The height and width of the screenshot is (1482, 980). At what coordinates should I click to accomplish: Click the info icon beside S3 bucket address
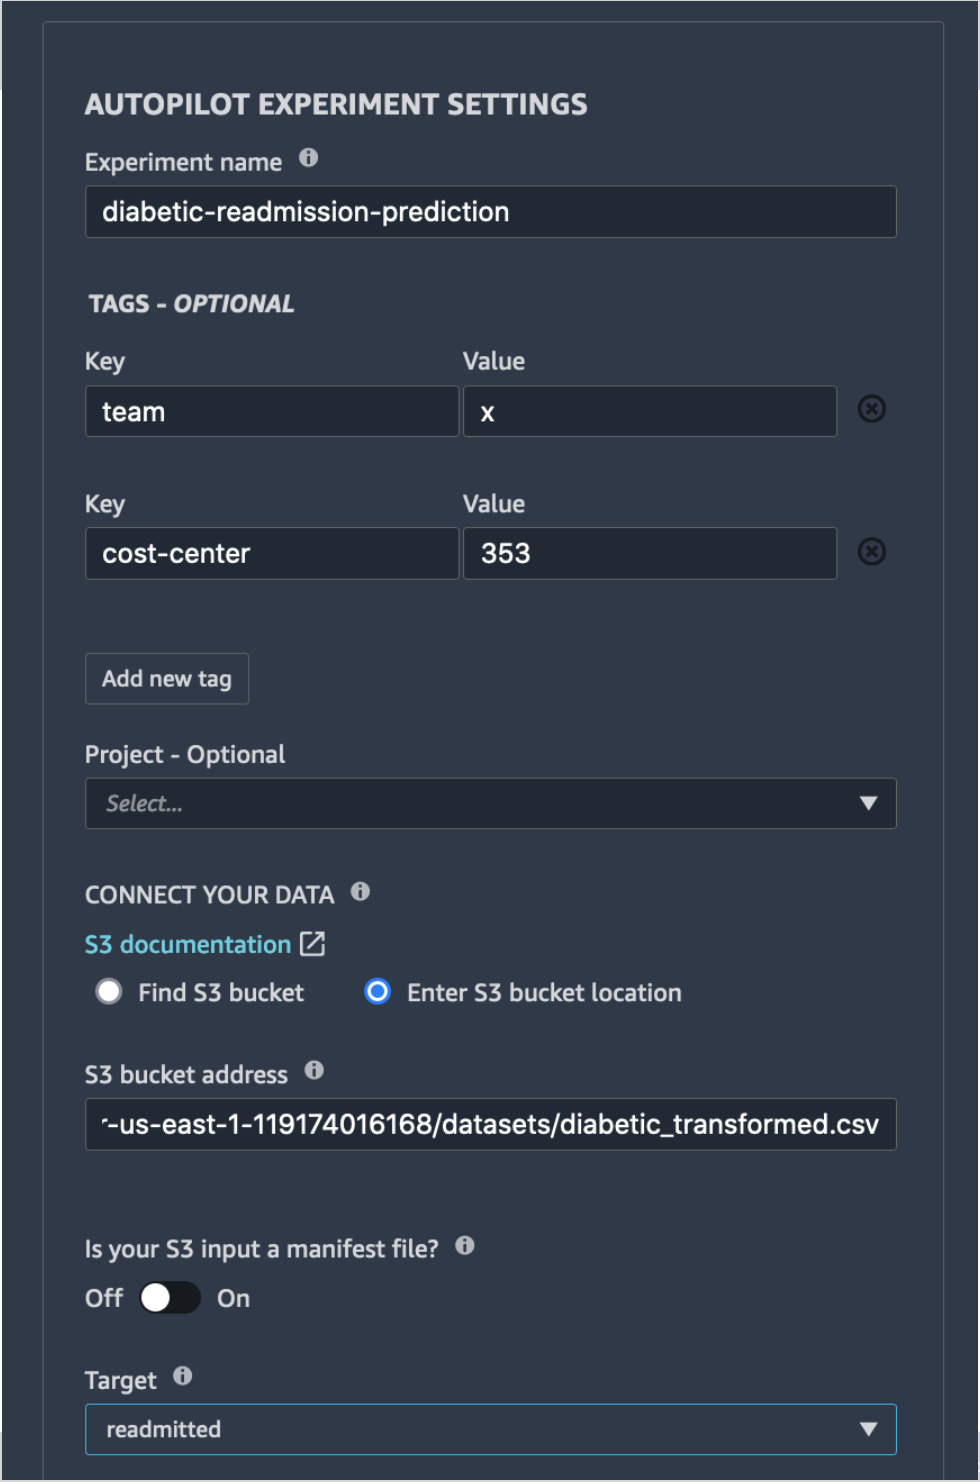point(314,1071)
